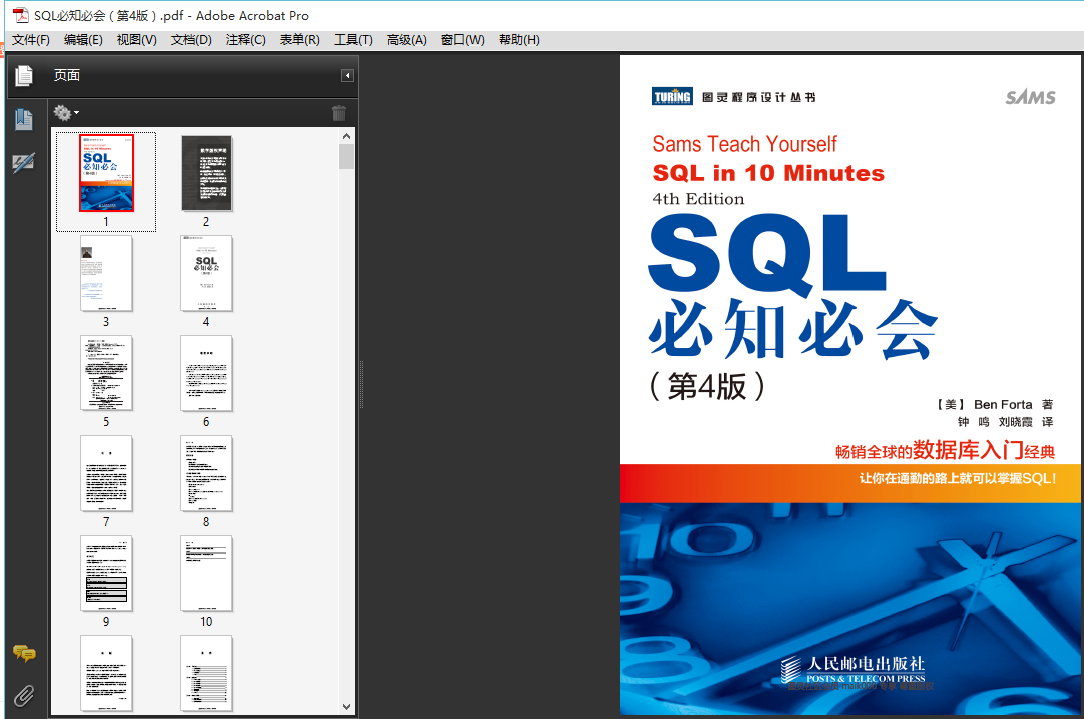The image size is (1084, 719).
Task: Select page 10 thumbnail
Action: 206,573
